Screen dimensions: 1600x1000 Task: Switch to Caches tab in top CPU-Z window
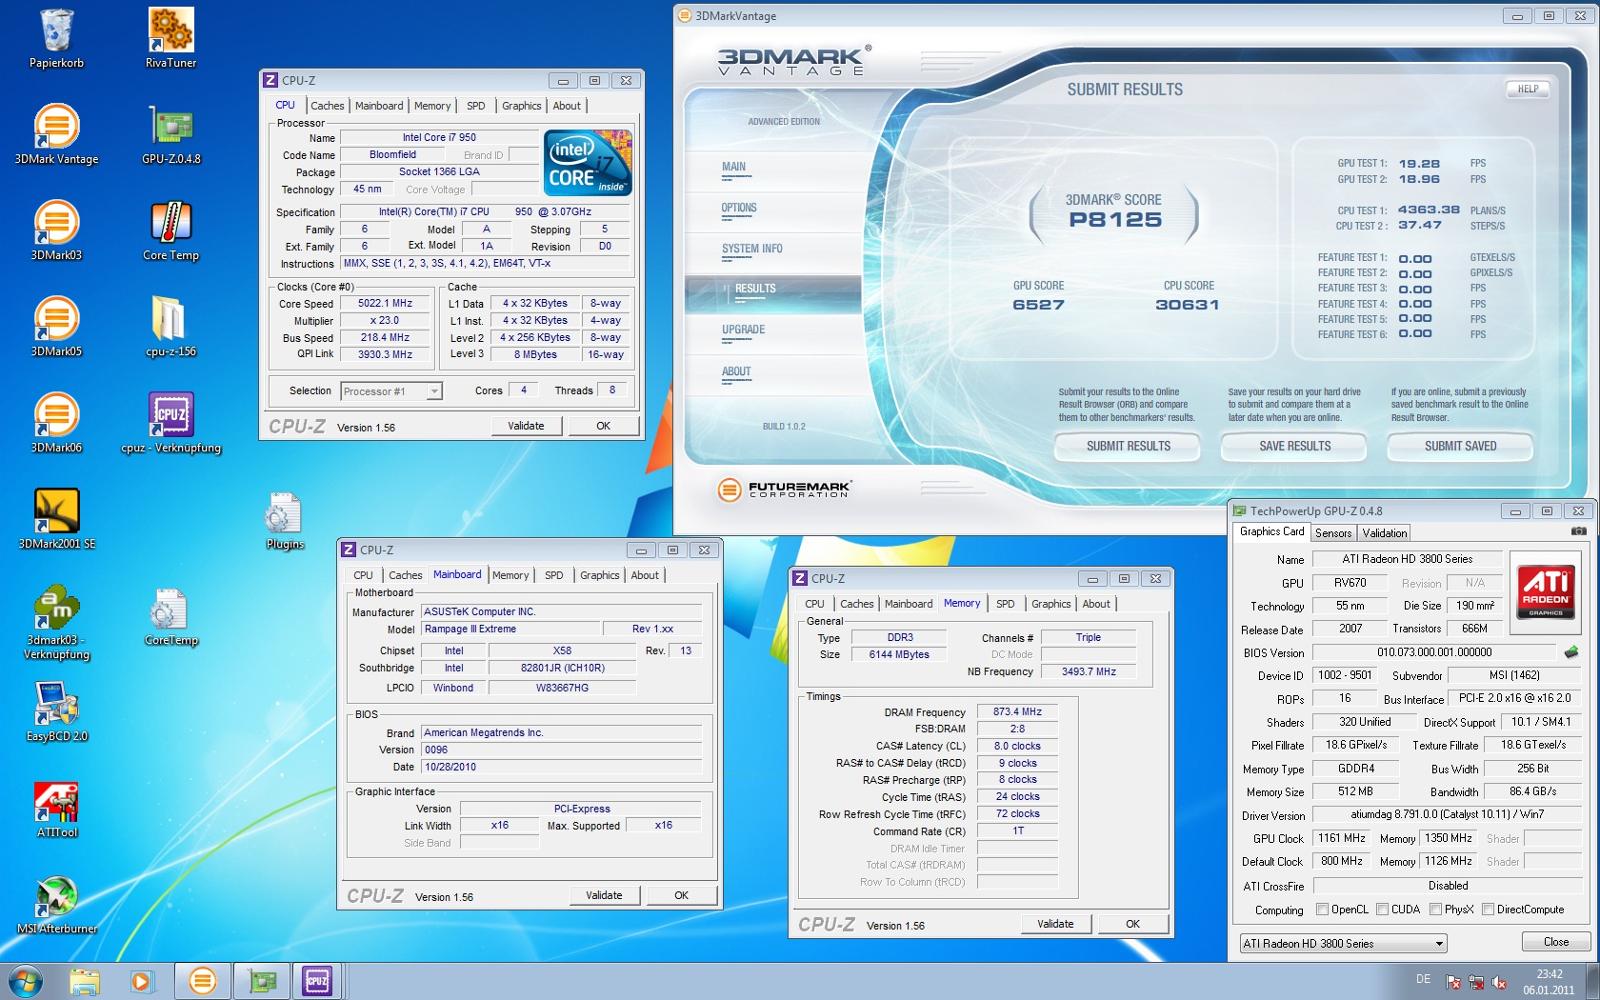pyautogui.click(x=327, y=106)
